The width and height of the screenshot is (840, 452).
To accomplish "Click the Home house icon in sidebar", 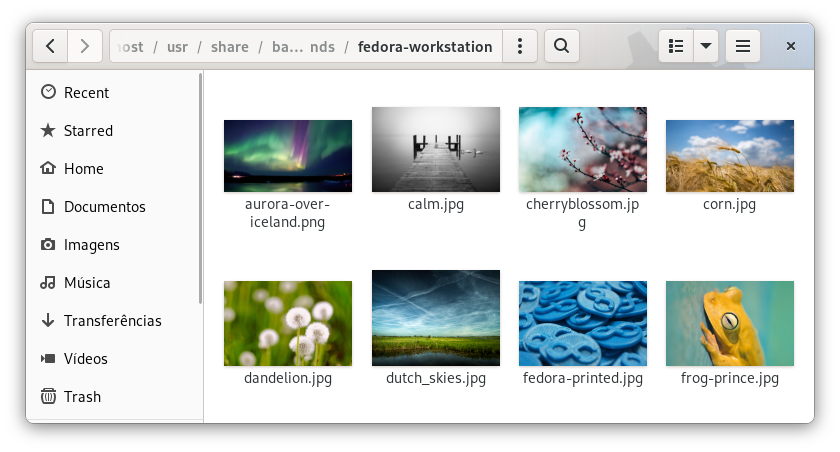I will pos(48,168).
